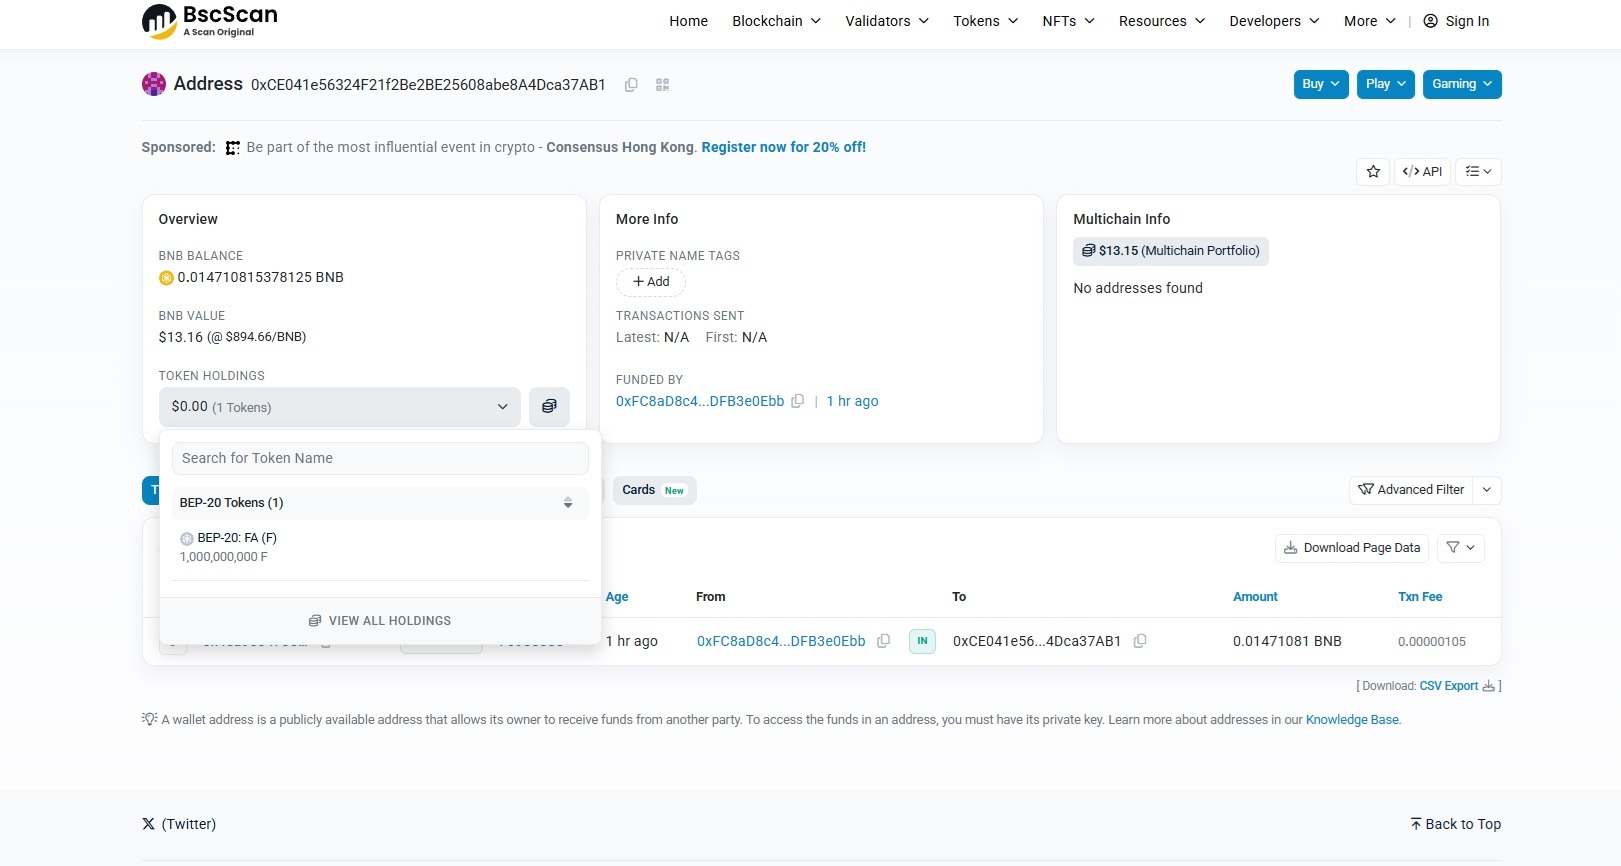Screen dimensions: 1621x866
Task: Open the list options dropdown
Action: pyautogui.click(x=1478, y=172)
